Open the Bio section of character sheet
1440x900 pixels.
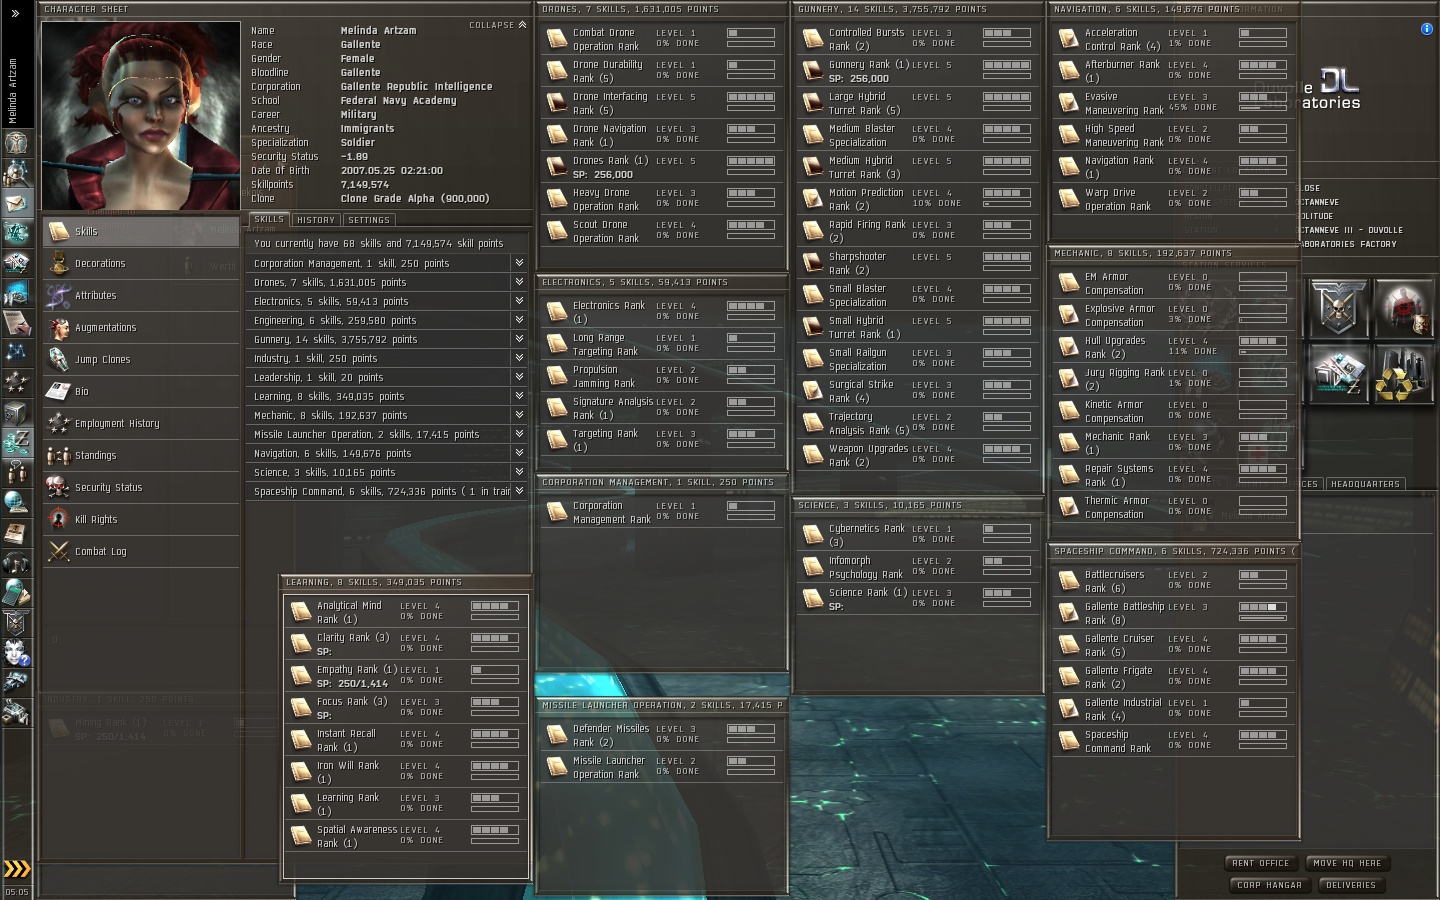(141, 392)
